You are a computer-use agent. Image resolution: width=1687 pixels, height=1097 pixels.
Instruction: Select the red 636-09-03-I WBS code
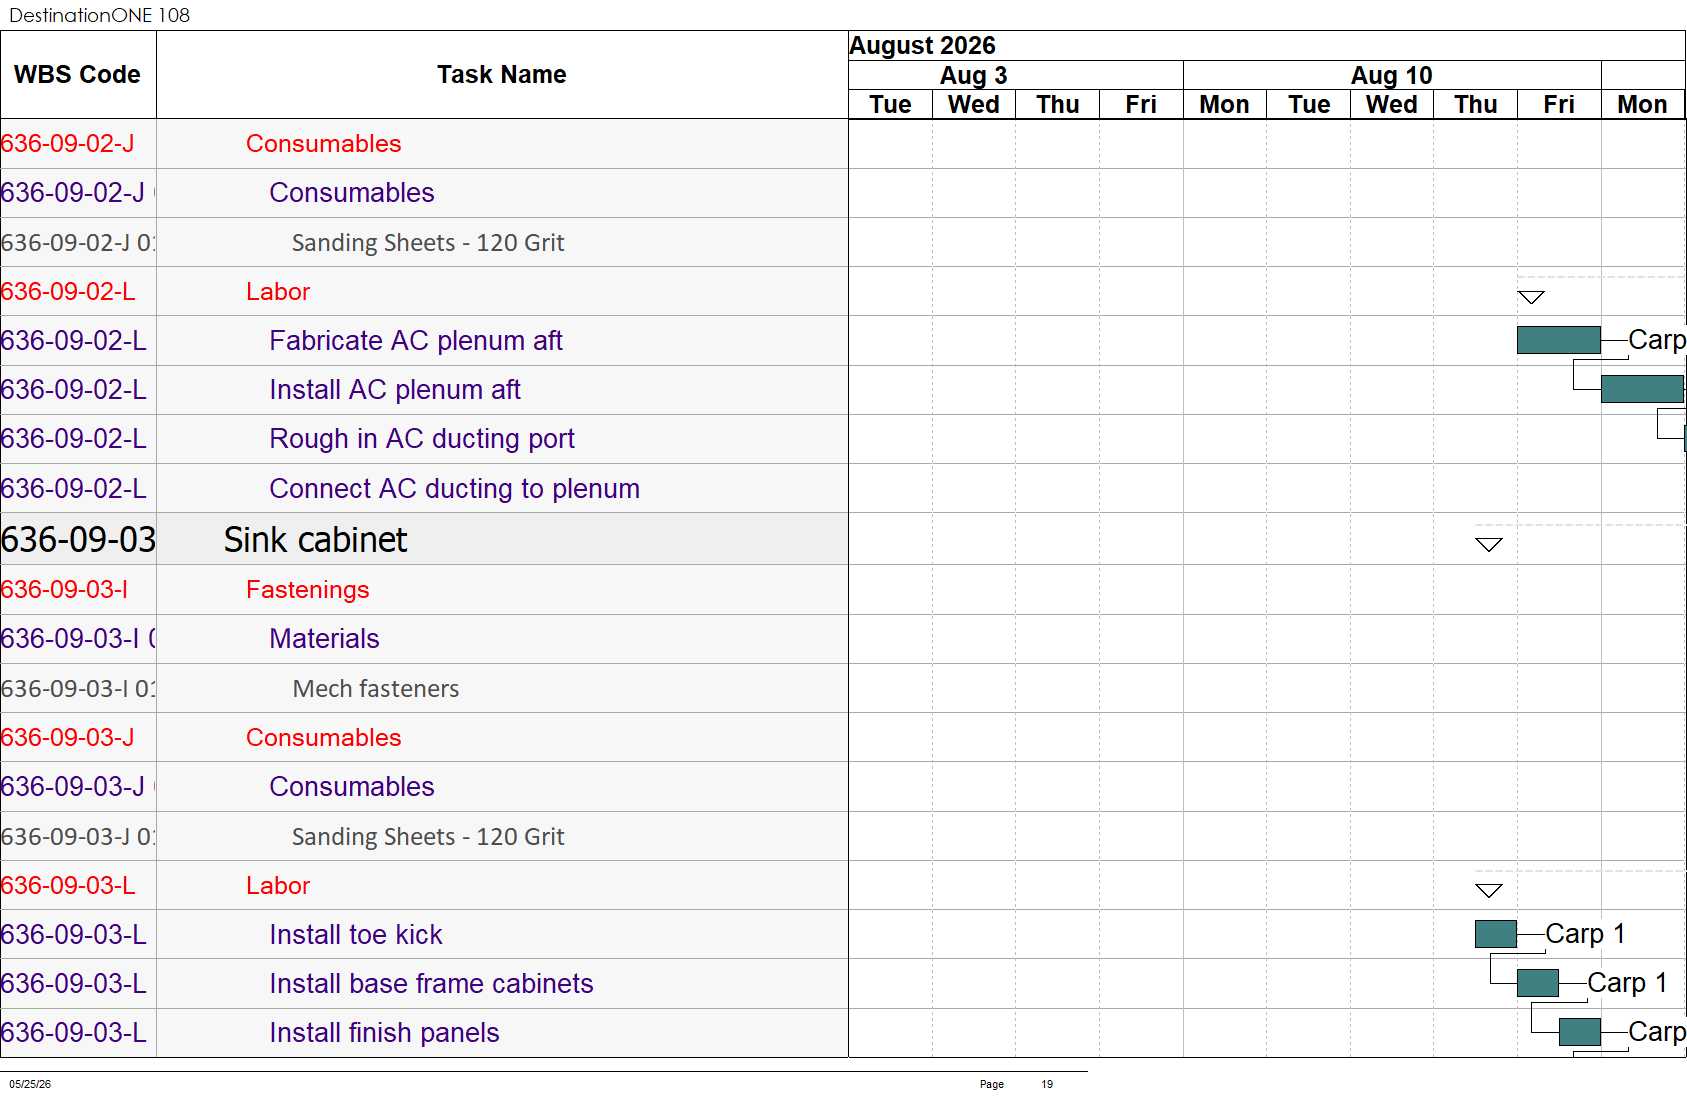pos(65,590)
